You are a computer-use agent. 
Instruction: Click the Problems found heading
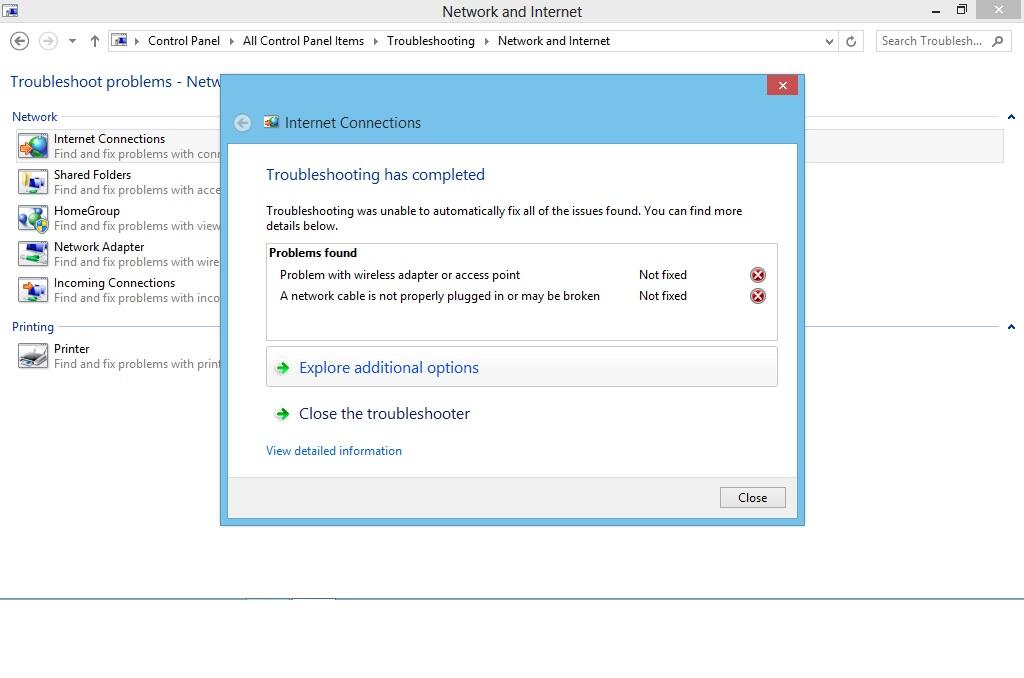pyautogui.click(x=313, y=253)
